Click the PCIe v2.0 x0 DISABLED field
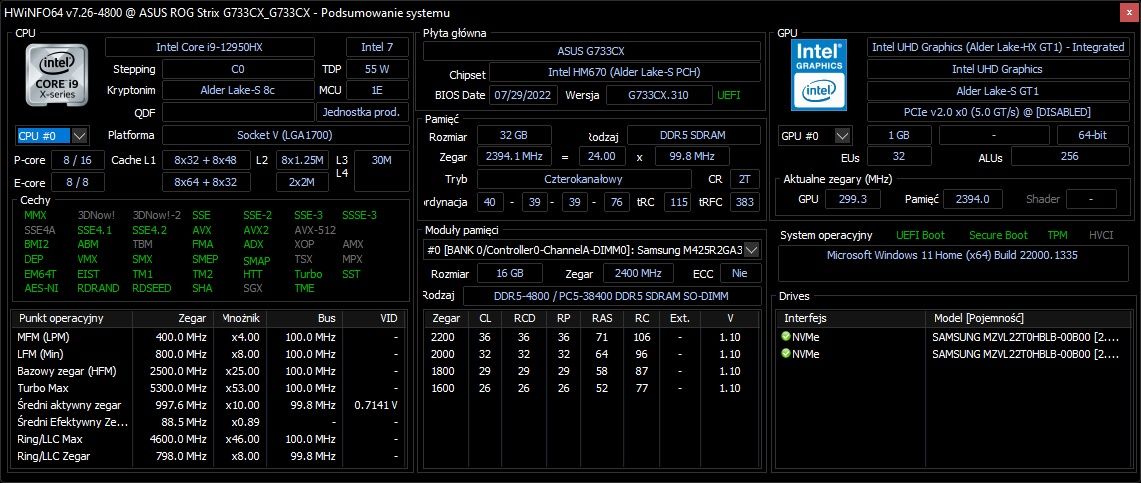Image resolution: width=1141 pixels, height=483 pixels. (x=998, y=113)
